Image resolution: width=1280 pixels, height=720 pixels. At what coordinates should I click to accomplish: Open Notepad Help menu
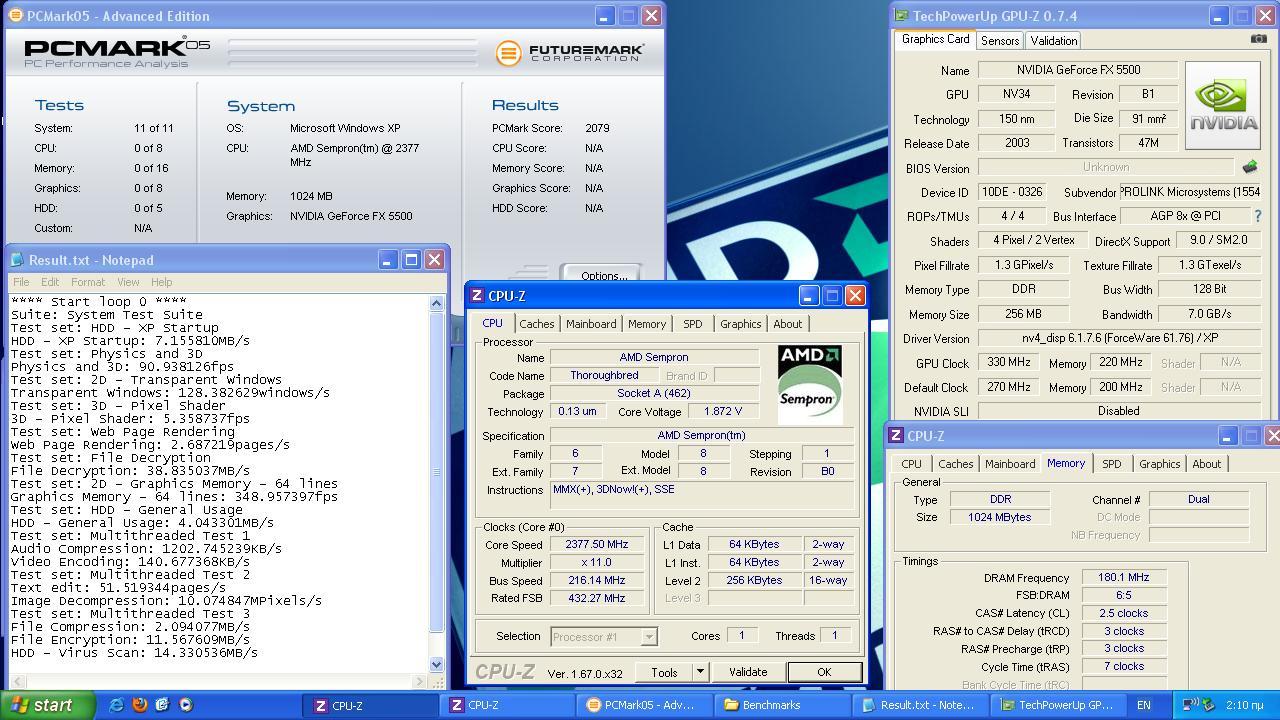click(x=161, y=282)
